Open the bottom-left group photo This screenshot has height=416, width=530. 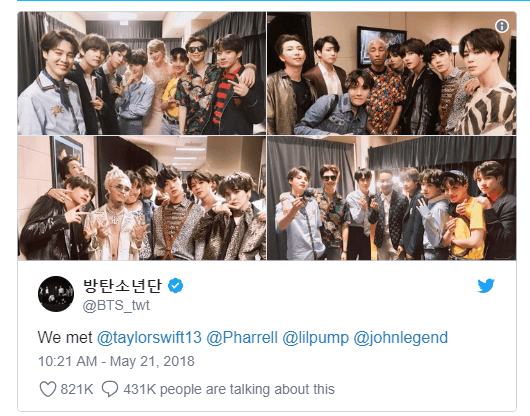(x=142, y=198)
